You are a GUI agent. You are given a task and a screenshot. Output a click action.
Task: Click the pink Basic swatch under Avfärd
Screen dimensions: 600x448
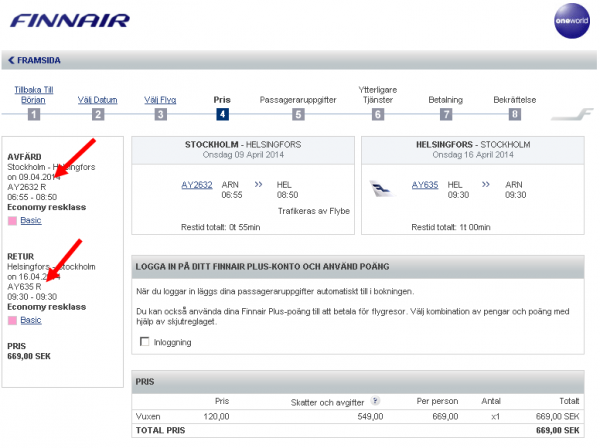pos(12,220)
